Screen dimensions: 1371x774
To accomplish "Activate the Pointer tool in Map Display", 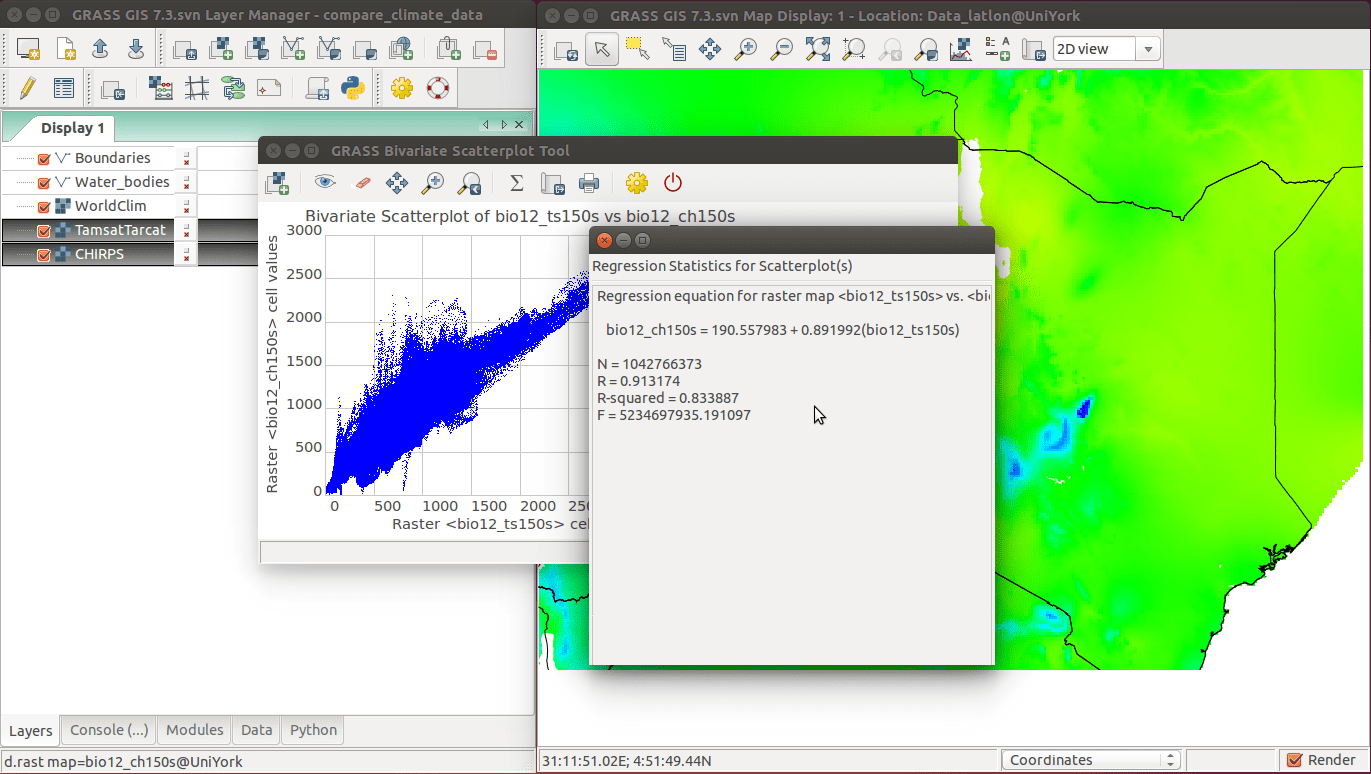I will [602, 48].
